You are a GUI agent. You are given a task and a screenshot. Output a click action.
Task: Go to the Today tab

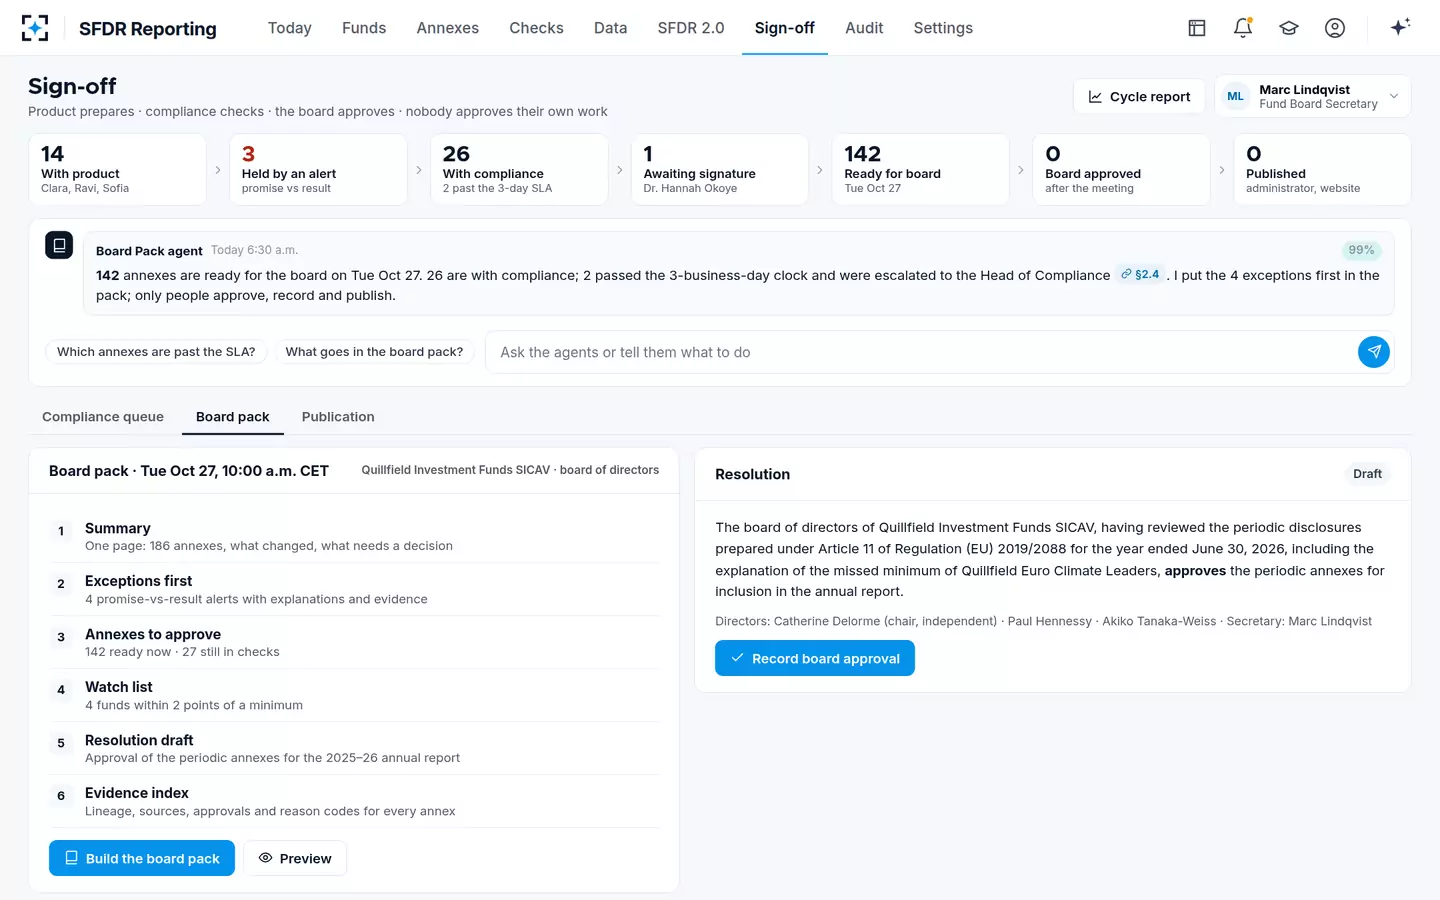coord(290,28)
